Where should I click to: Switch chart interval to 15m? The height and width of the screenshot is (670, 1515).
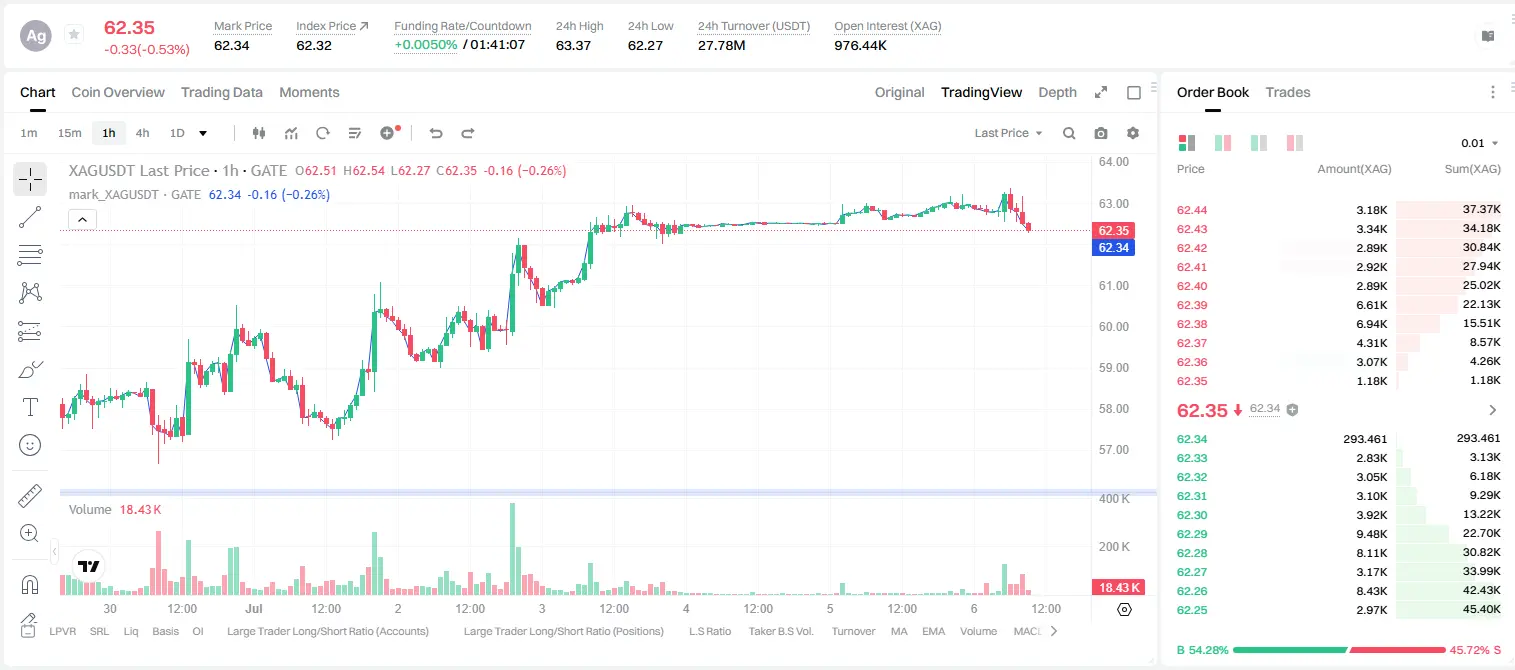(x=69, y=133)
